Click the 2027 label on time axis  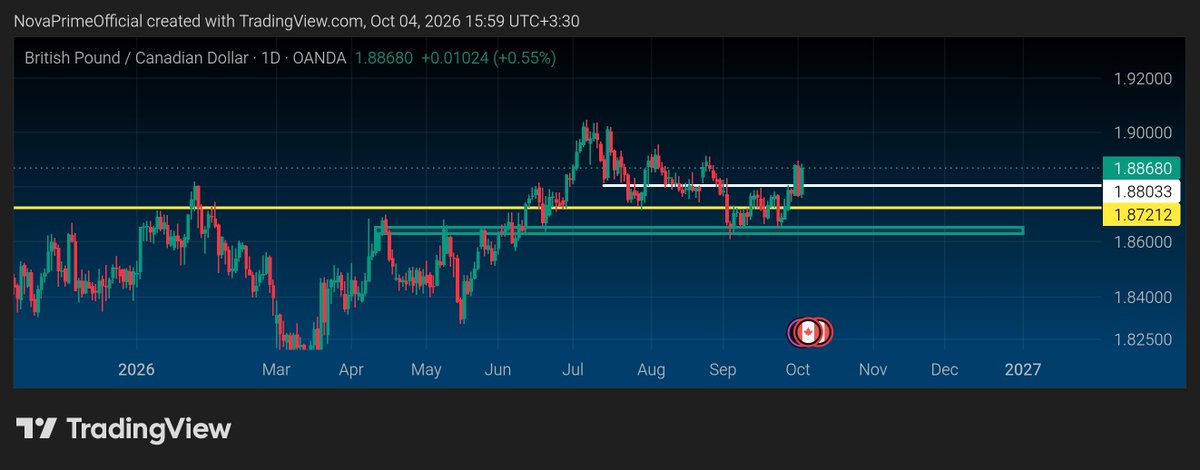pos(1022,370)
